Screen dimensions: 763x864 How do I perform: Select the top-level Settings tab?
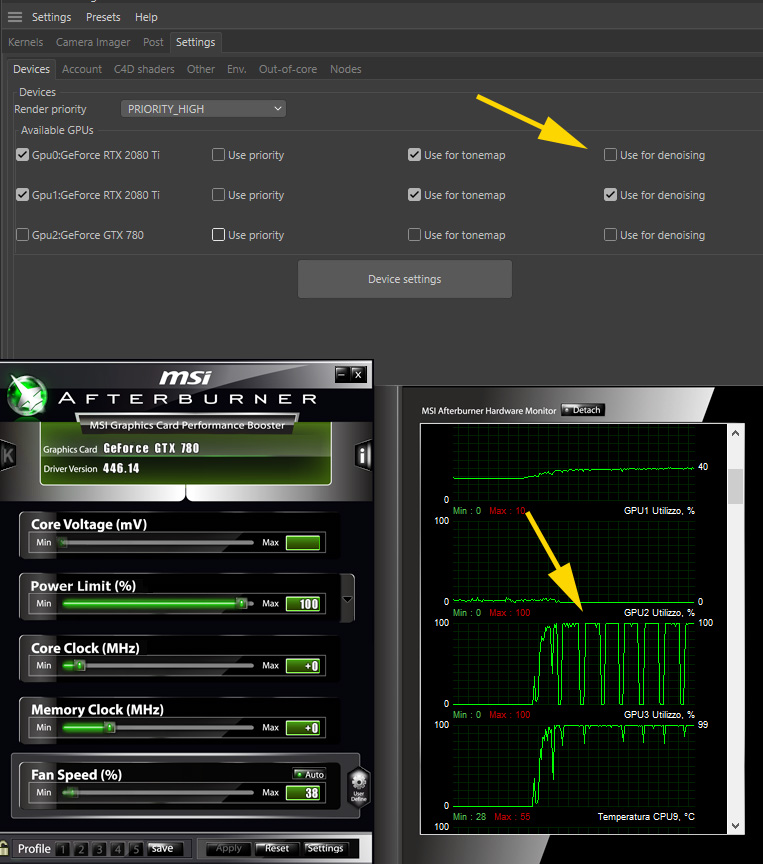(x=196, y=42)
